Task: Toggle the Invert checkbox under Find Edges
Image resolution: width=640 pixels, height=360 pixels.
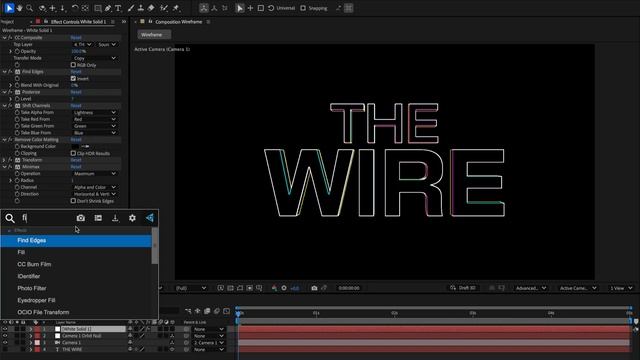Action: [73, 78]
